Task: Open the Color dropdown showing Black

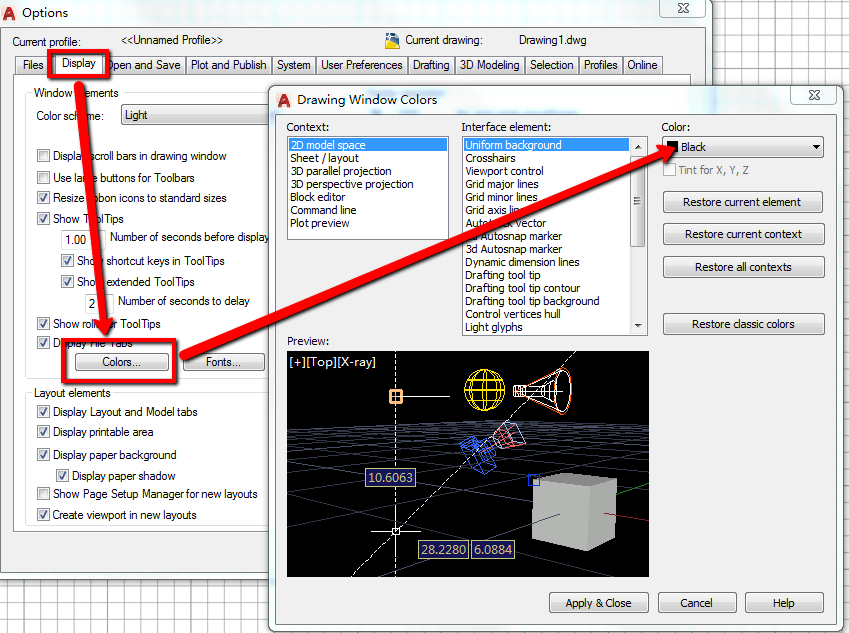Action: (x=817, y=146)
